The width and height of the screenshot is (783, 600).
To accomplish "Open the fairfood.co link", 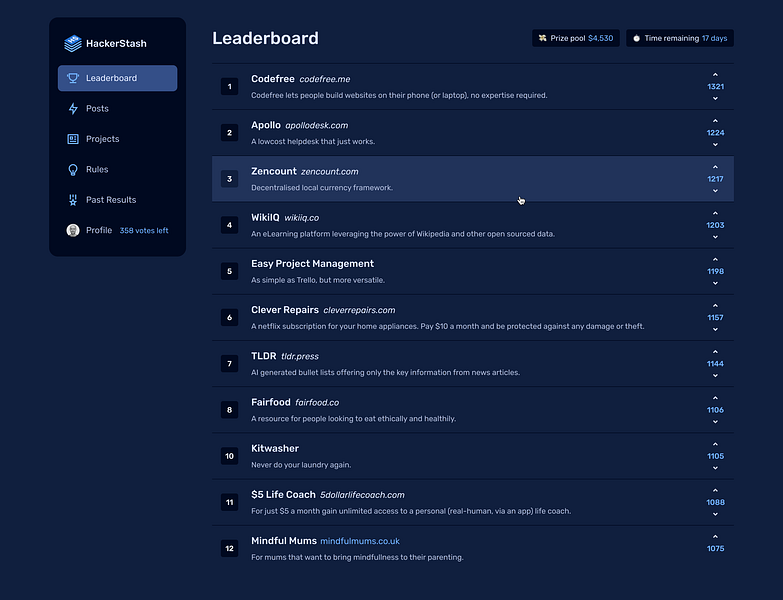I will click(x=317, y=403).
